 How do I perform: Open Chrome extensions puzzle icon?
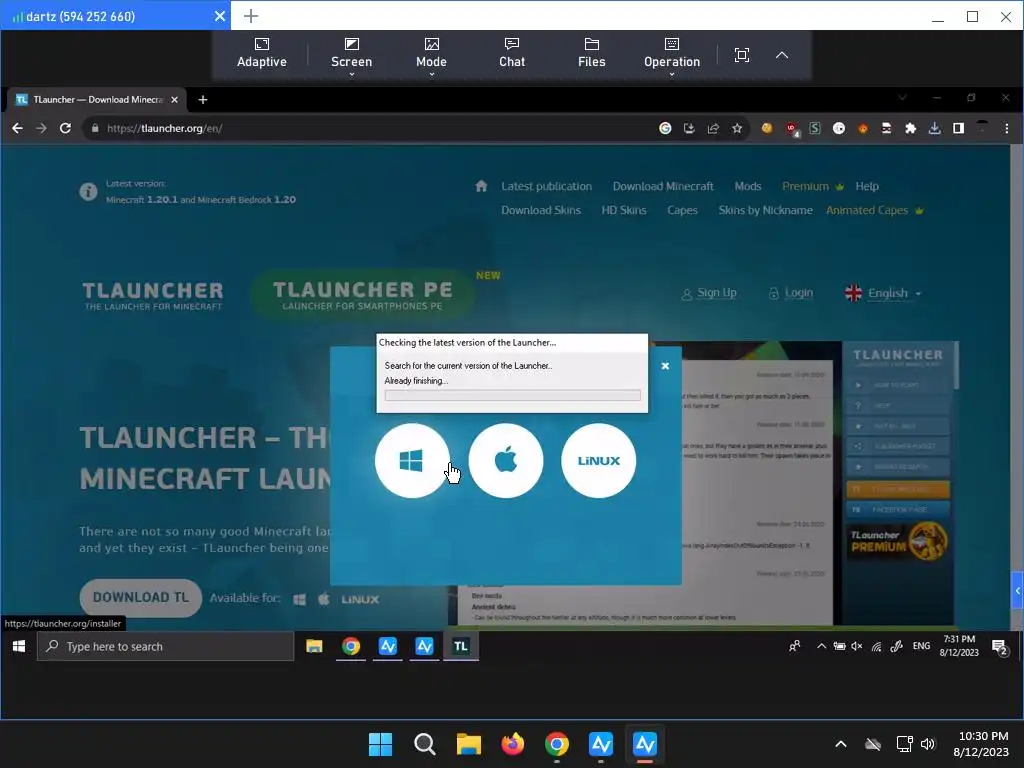coord(910,128)
